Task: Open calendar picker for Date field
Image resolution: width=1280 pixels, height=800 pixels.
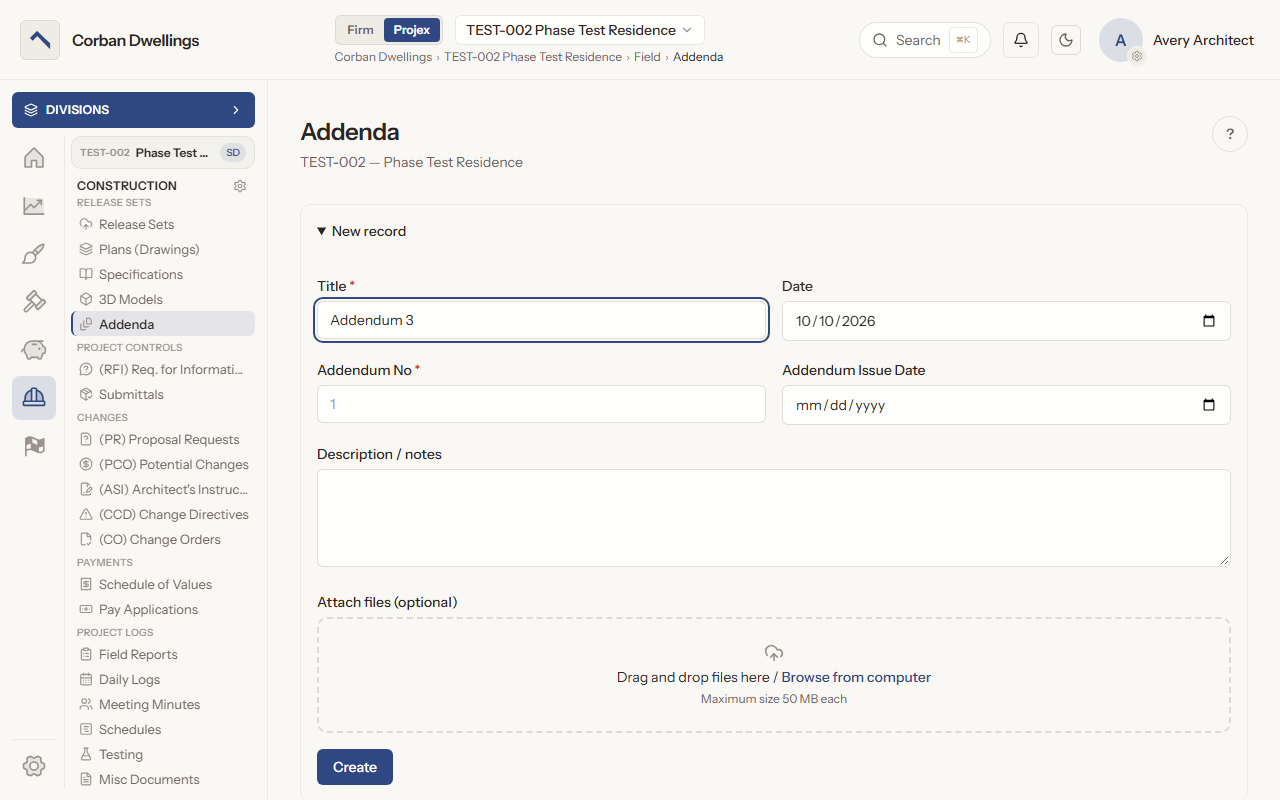Action: click(x=1209, y=321)
